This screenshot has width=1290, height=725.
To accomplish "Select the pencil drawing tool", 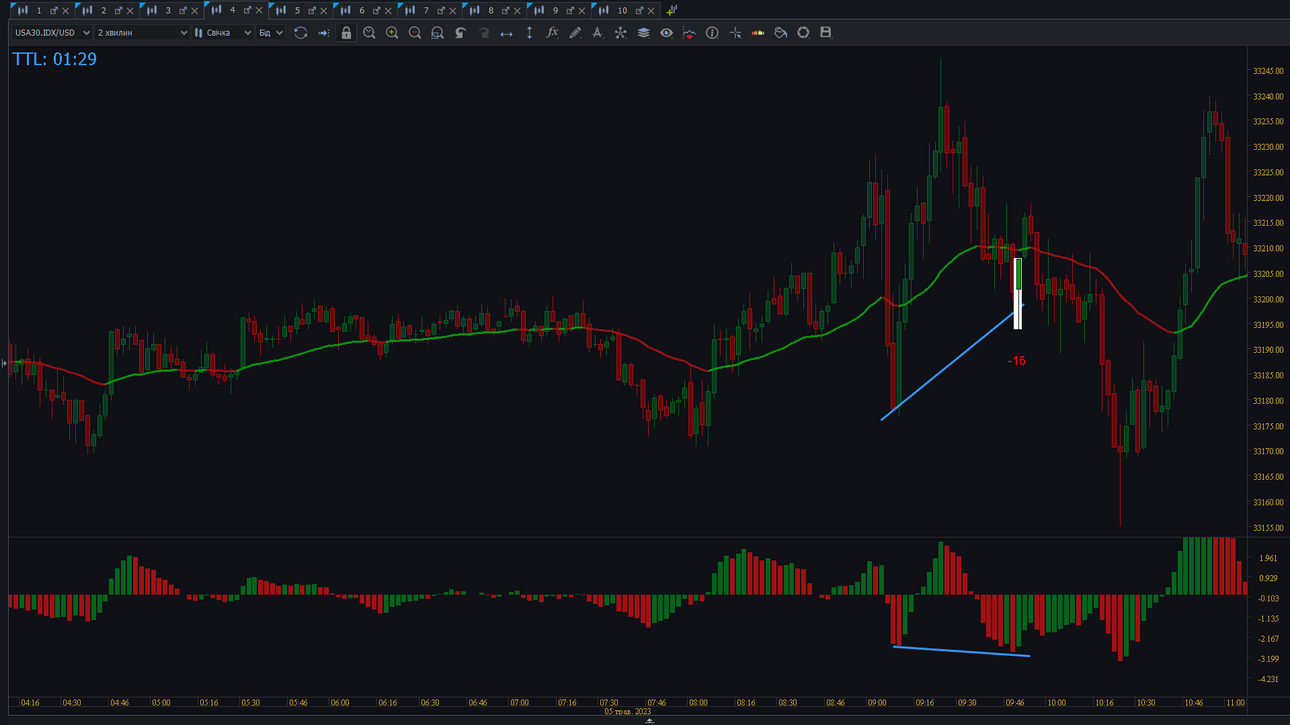I will point(575,33).
